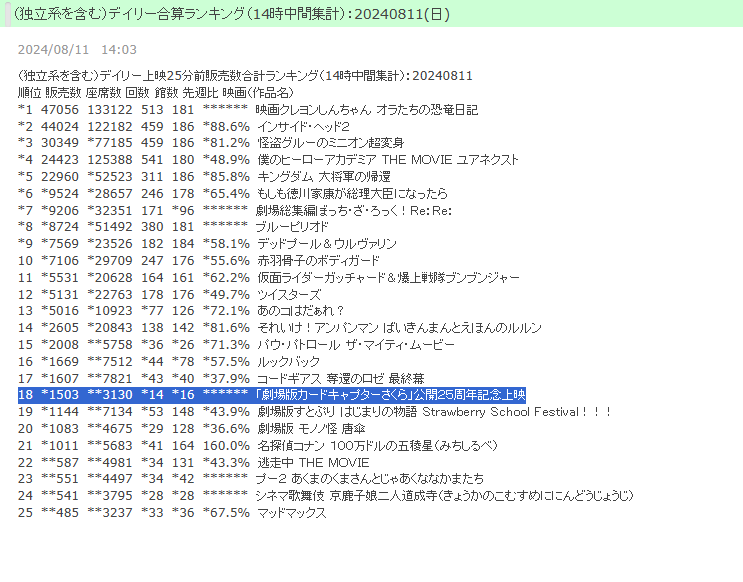
Task: Click the timestamp 2024/08/11 14:03
Action: point(77,50)
